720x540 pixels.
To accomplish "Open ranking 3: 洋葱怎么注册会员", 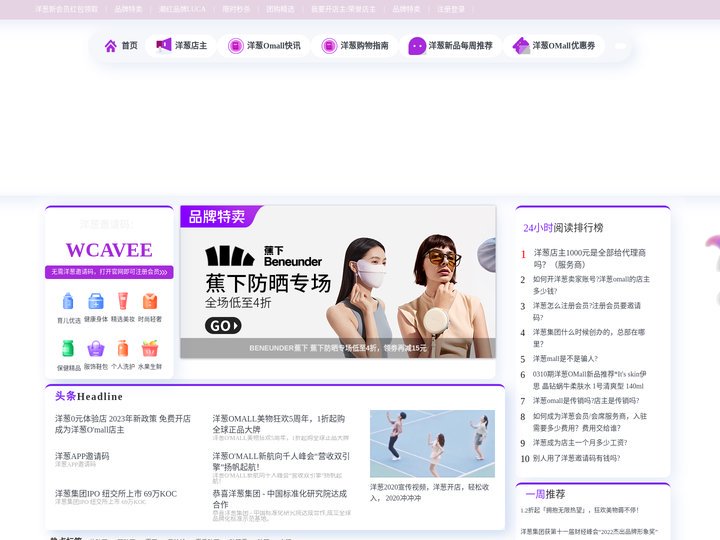I will tap(586, 311).
